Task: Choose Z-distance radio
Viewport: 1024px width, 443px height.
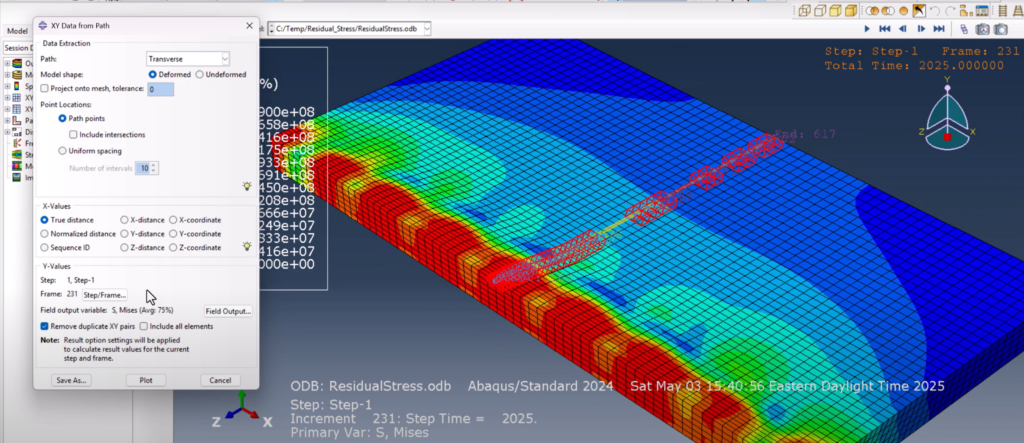Action: coord(124,248)
